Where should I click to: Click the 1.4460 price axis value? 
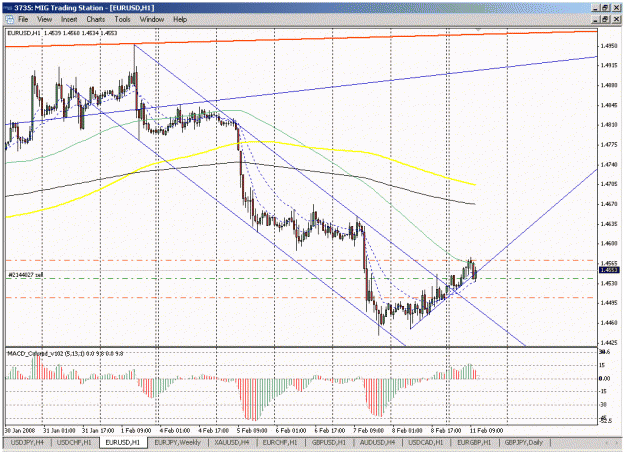pos(609,322)
